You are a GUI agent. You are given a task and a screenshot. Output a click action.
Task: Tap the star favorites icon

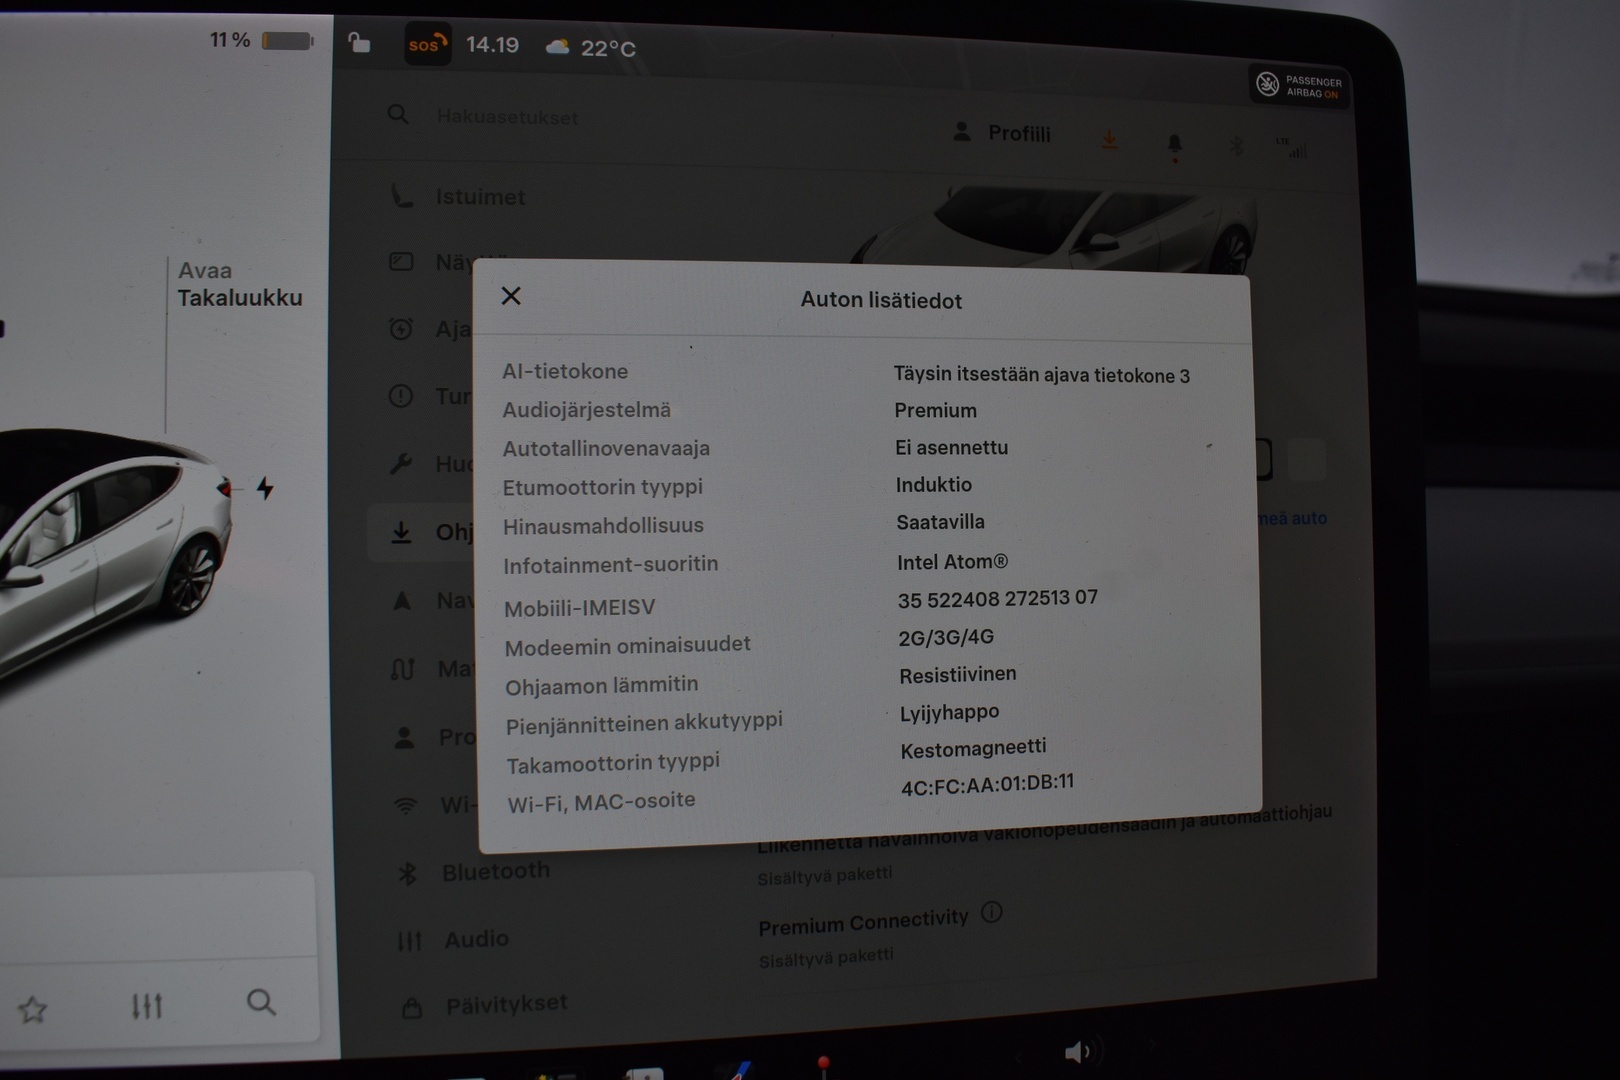pyautogui.click(x=33, y=1010)
